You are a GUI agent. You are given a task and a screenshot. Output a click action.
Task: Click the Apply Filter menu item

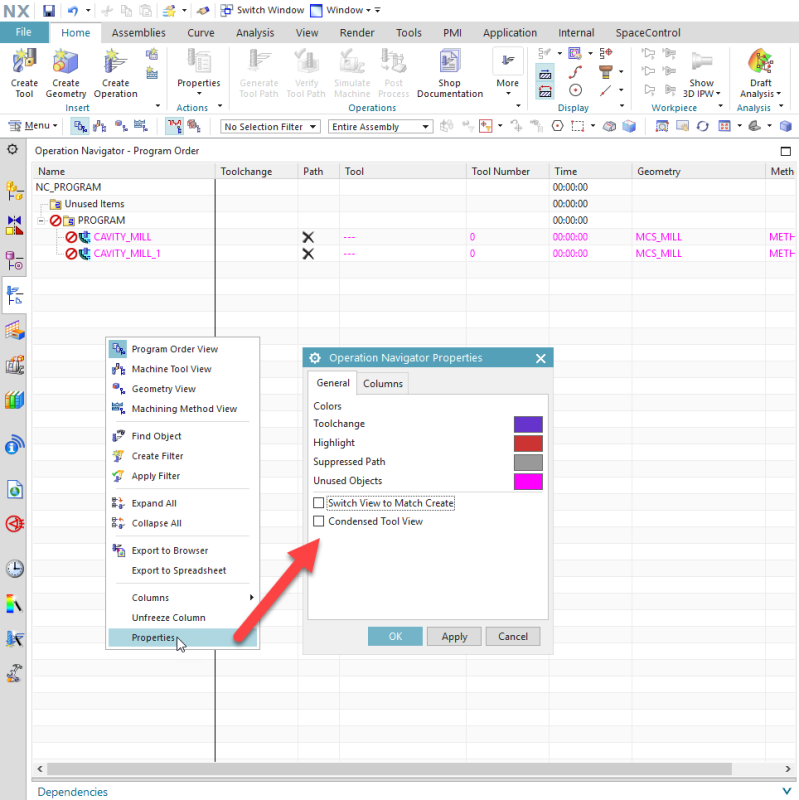pyautogui.click(x=183, y=476)
